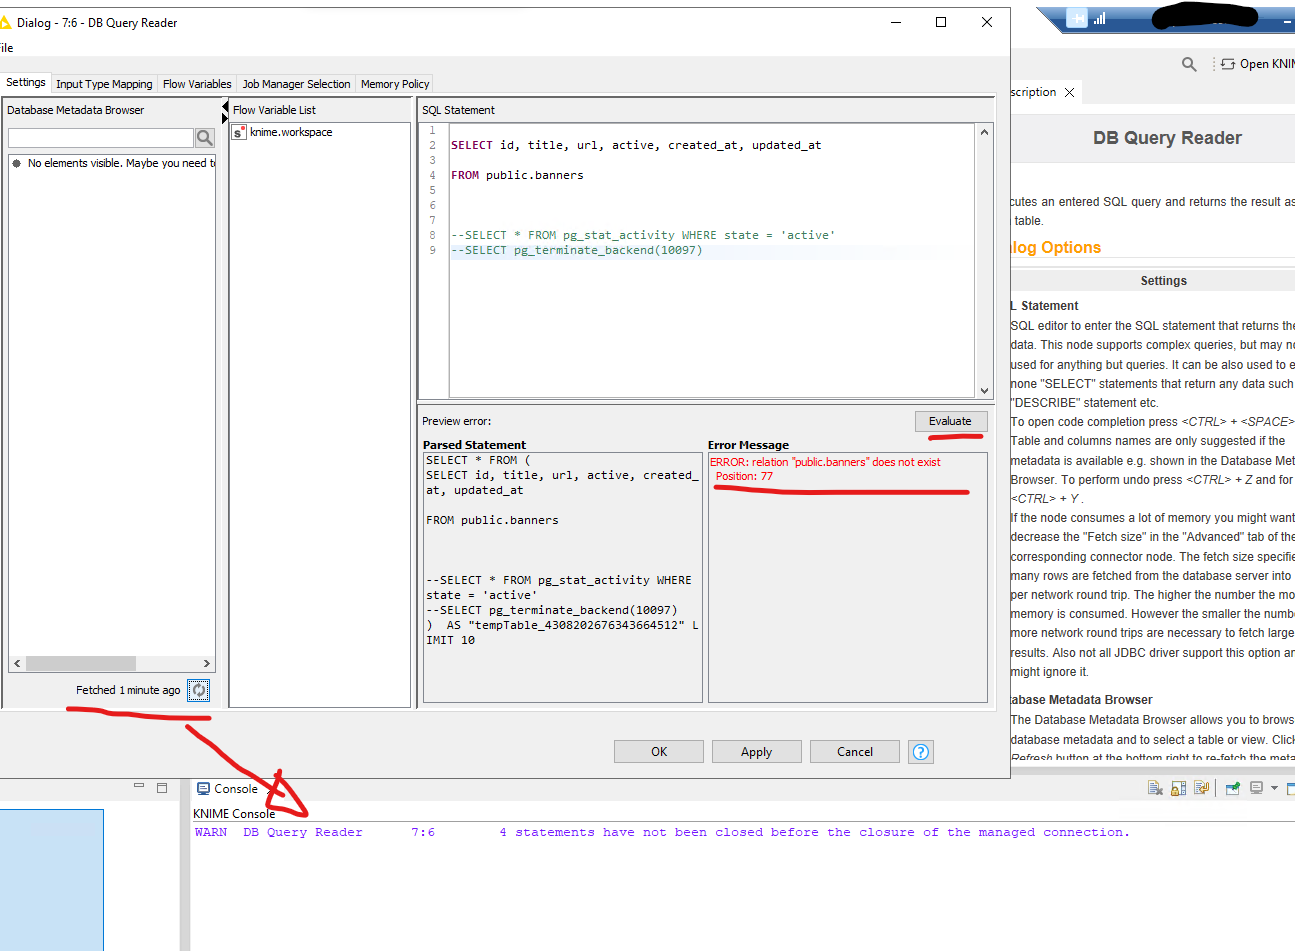This screenshot has width=1295, height=951.
Task: Click the metadata browser scroll right arrow
Action: (207, 663)
